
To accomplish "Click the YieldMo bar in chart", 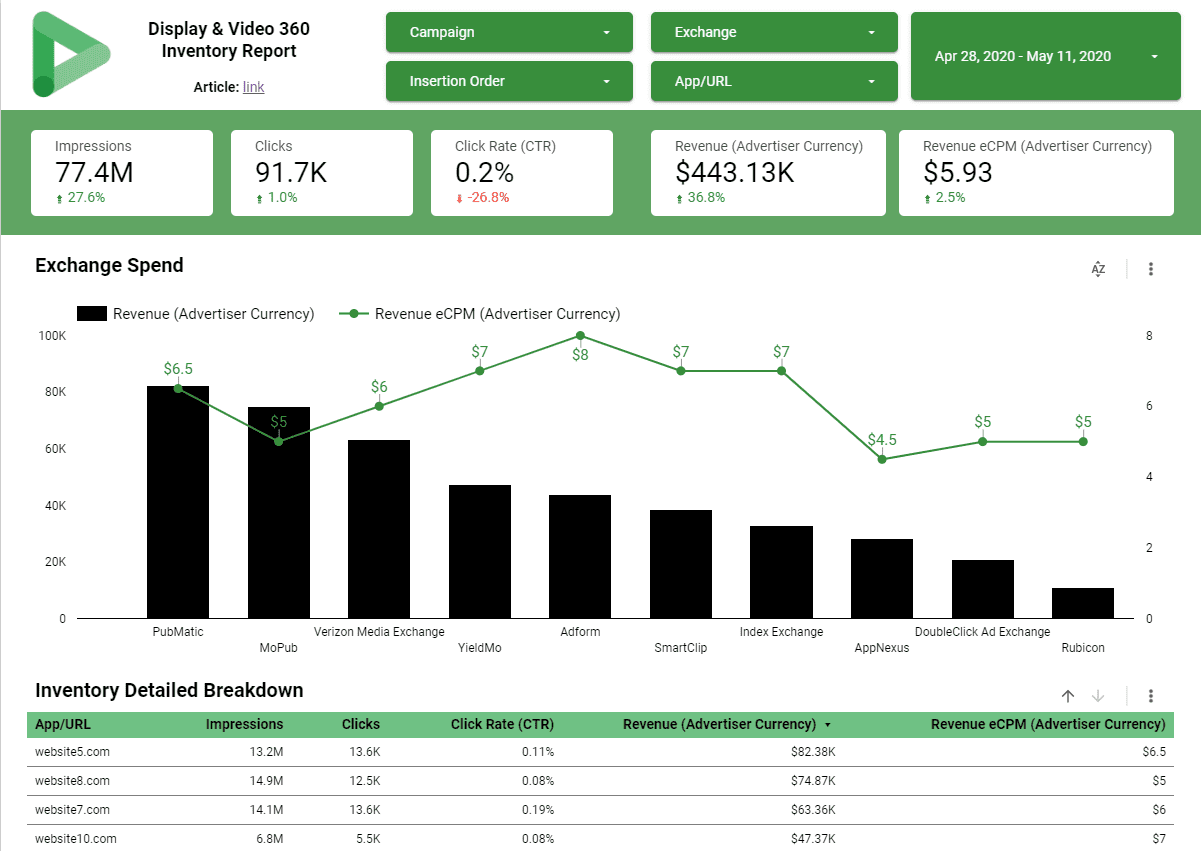I will (480, 551).
